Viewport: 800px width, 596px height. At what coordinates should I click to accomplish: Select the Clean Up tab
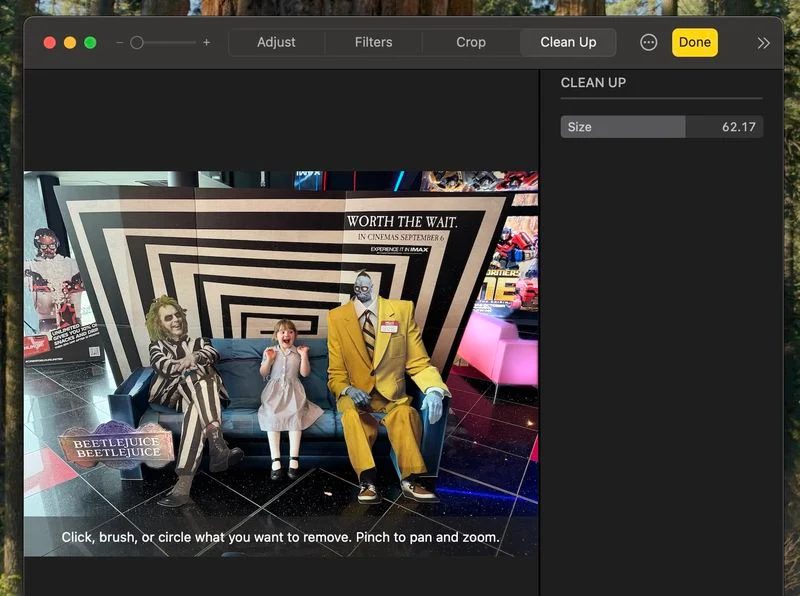coord(568,42)
